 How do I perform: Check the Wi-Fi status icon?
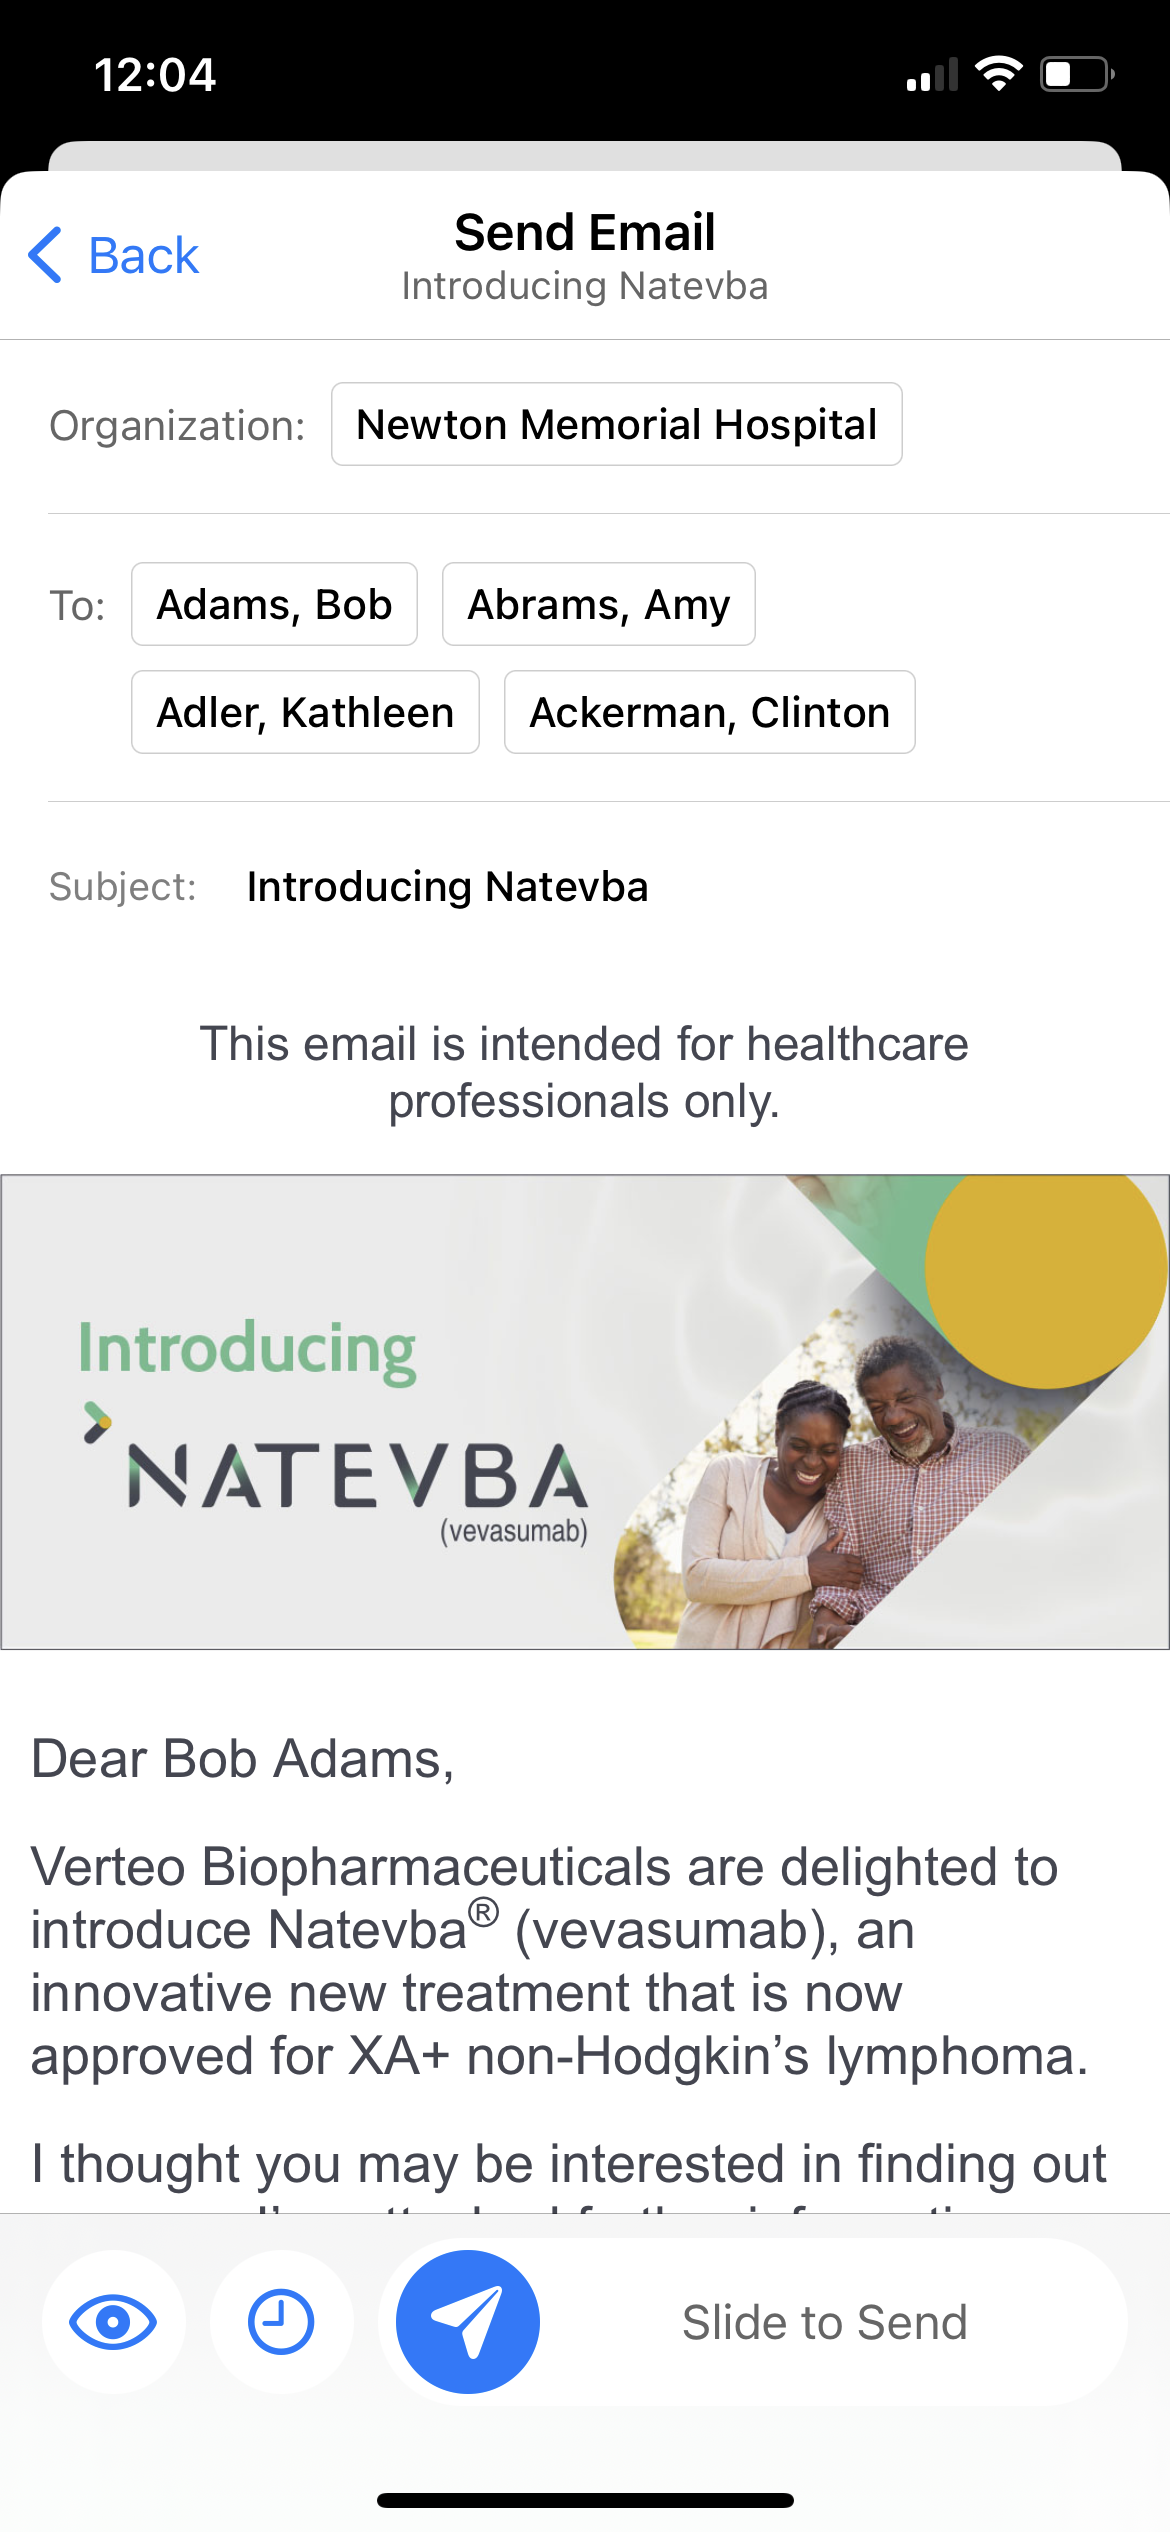pos(998,74)
